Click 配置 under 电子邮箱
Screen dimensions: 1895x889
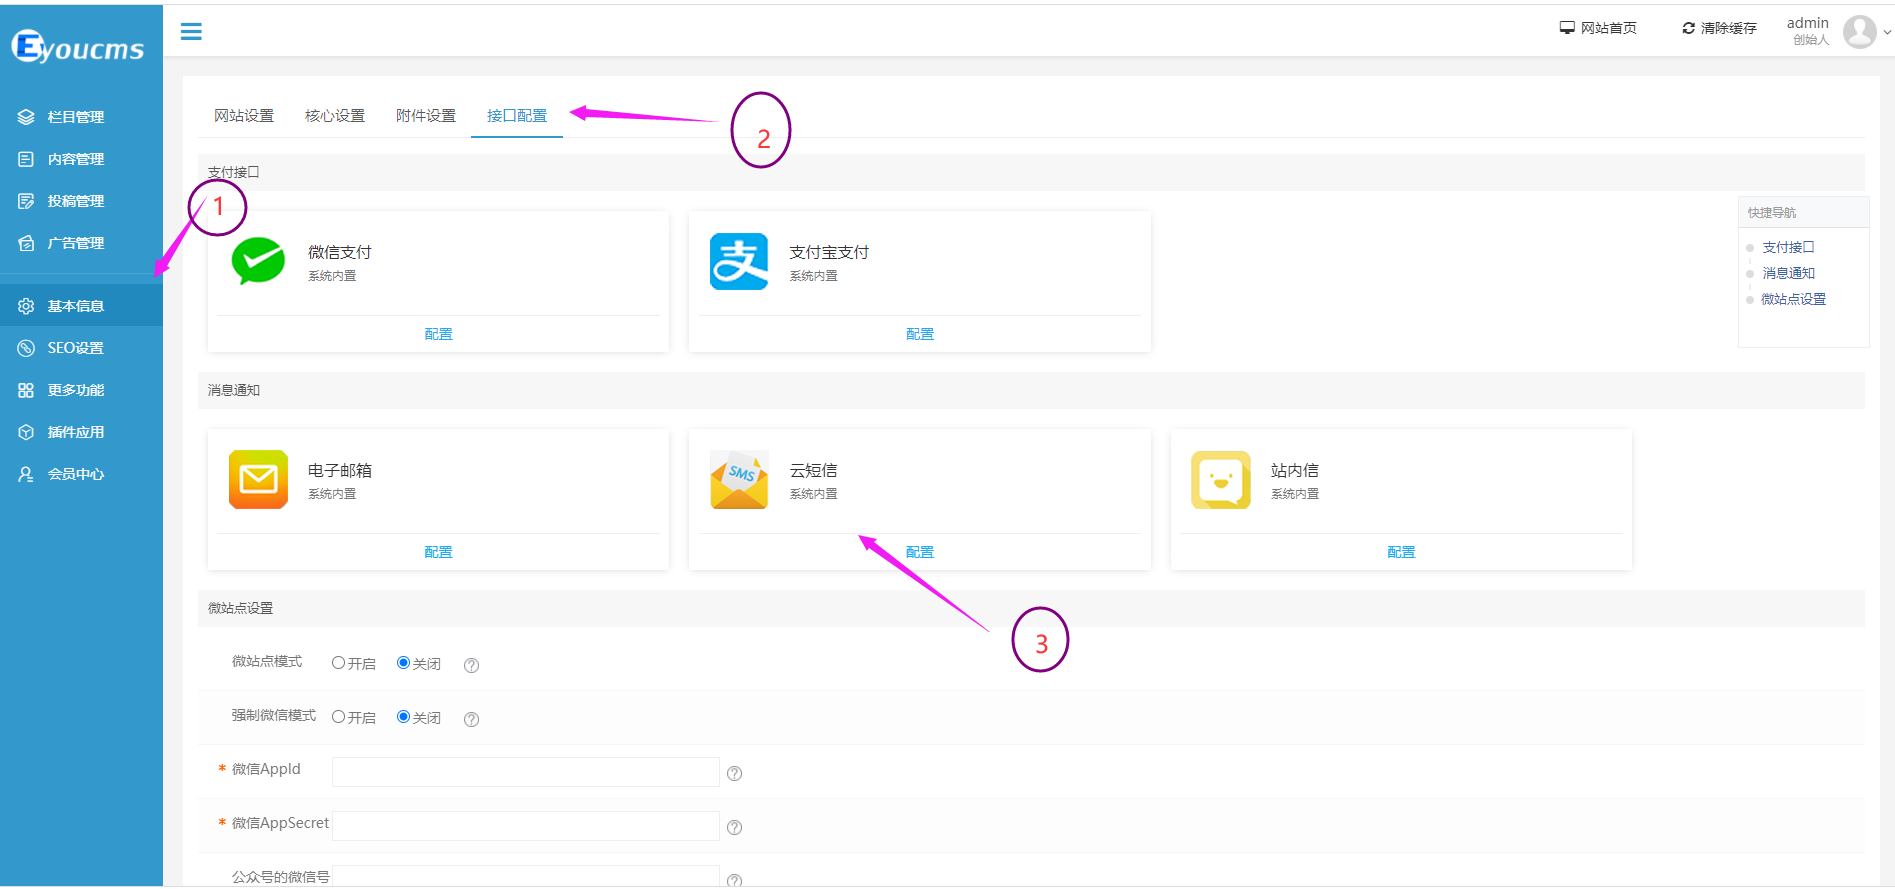(x=438, y=552)
